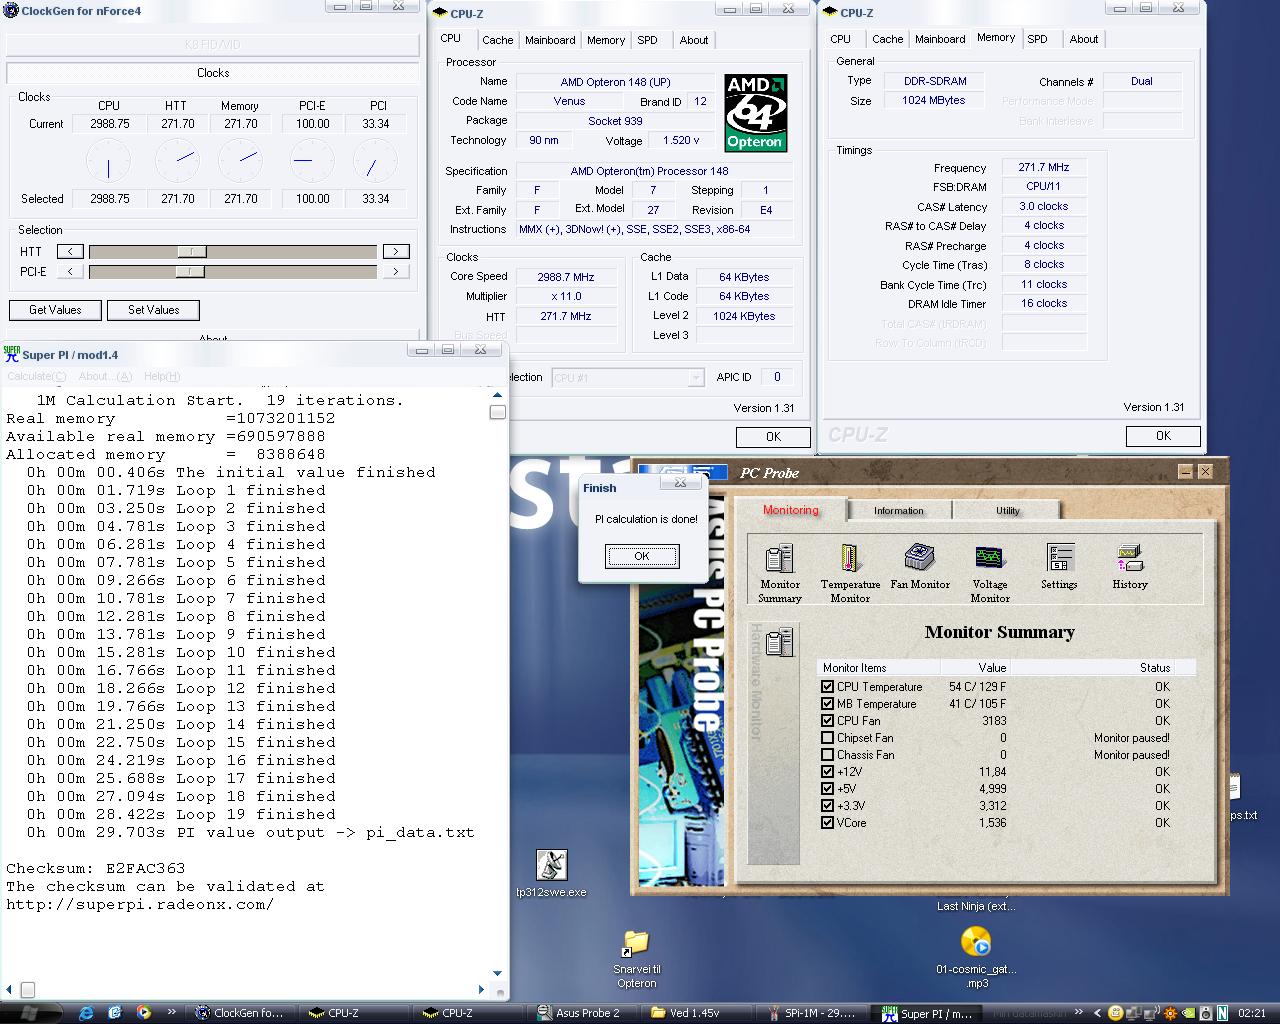This screenshot has width=1280, height=1024.
Task: Click OK in processor CPU-Z window
Action: (773, 437)
